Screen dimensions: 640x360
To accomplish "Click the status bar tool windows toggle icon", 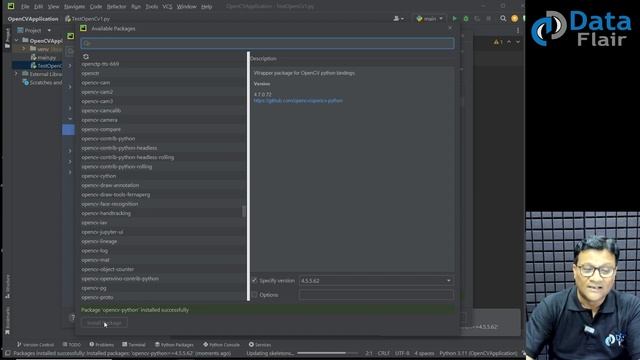I will pos(7,353).
